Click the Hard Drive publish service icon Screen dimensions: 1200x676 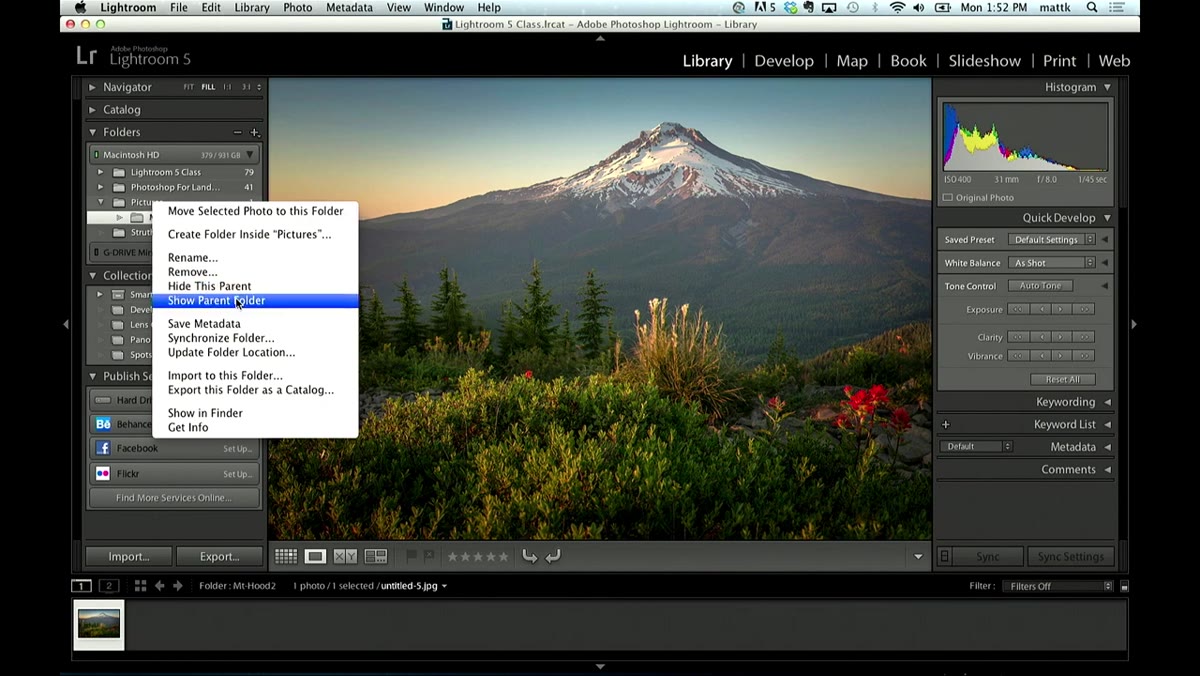pos(103,400)
